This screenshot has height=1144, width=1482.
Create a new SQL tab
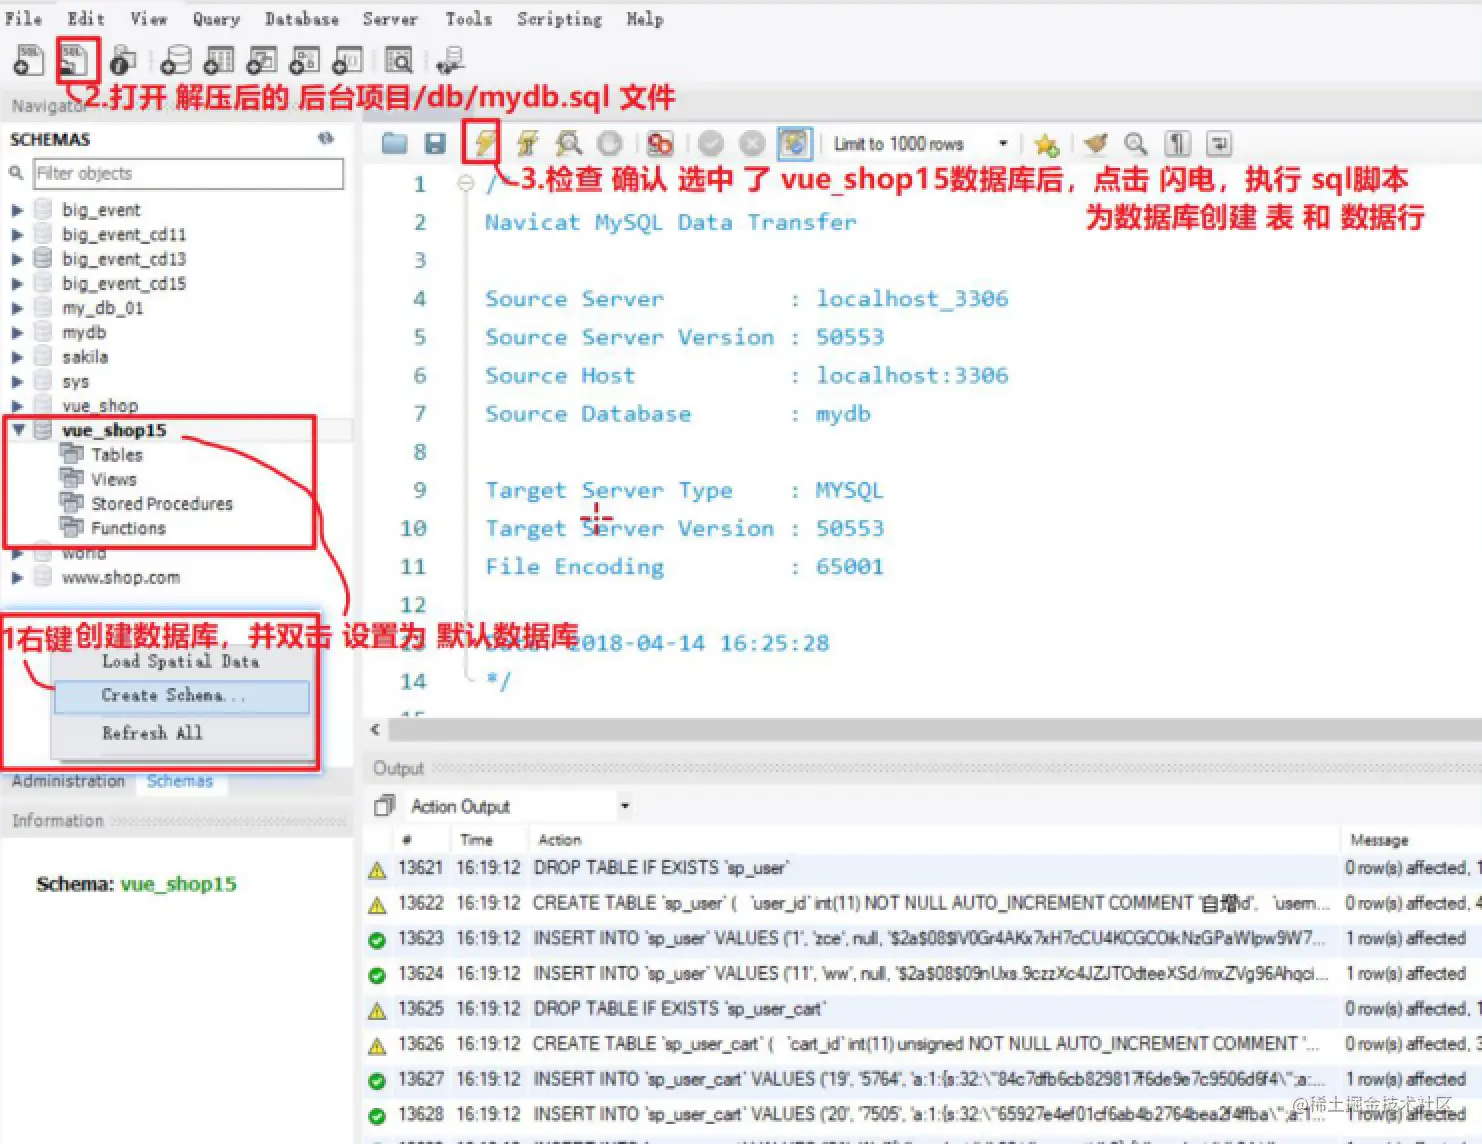tap(28, 60)
